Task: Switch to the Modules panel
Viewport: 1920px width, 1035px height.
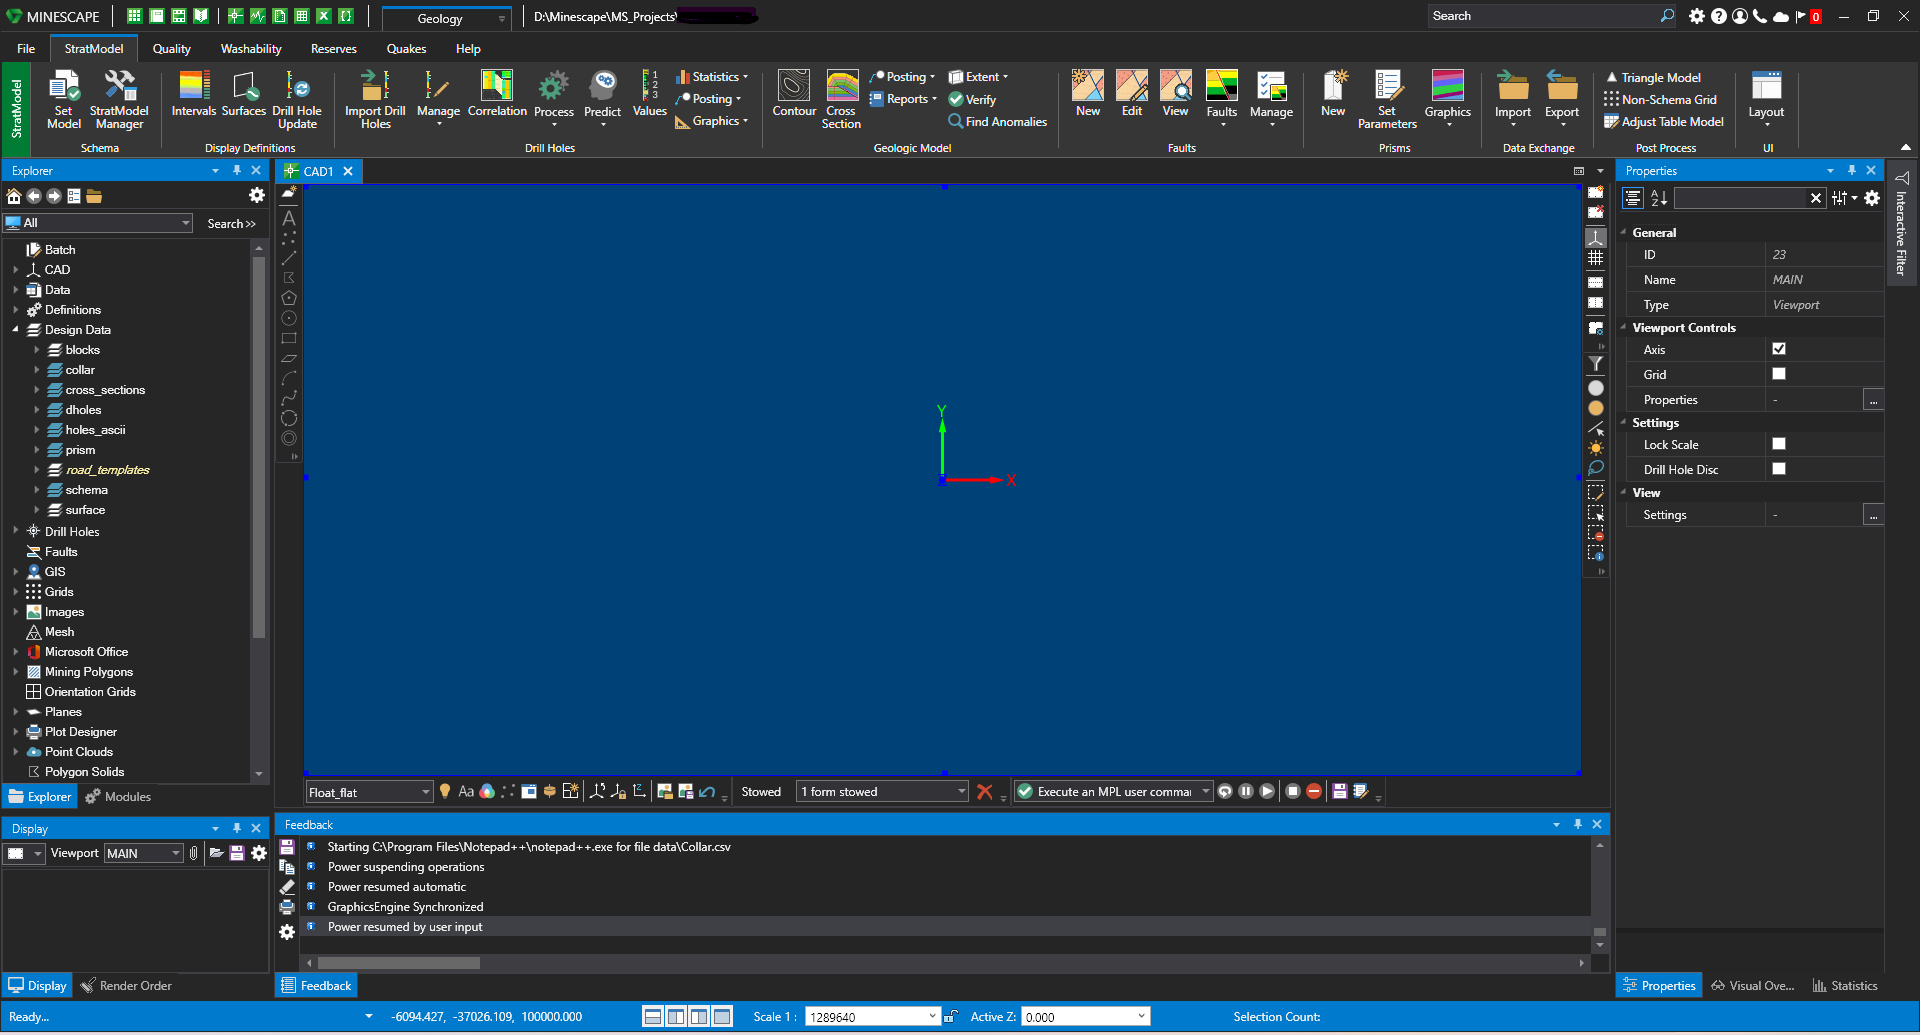Action: tap(118, 797)
